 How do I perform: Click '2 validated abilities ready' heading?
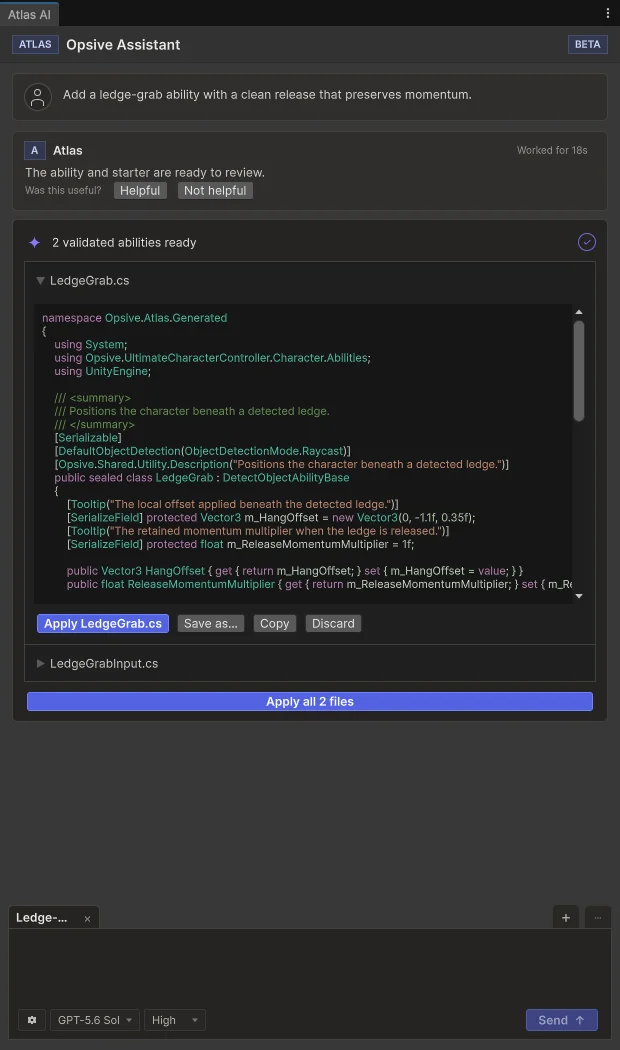click(124, 242)
